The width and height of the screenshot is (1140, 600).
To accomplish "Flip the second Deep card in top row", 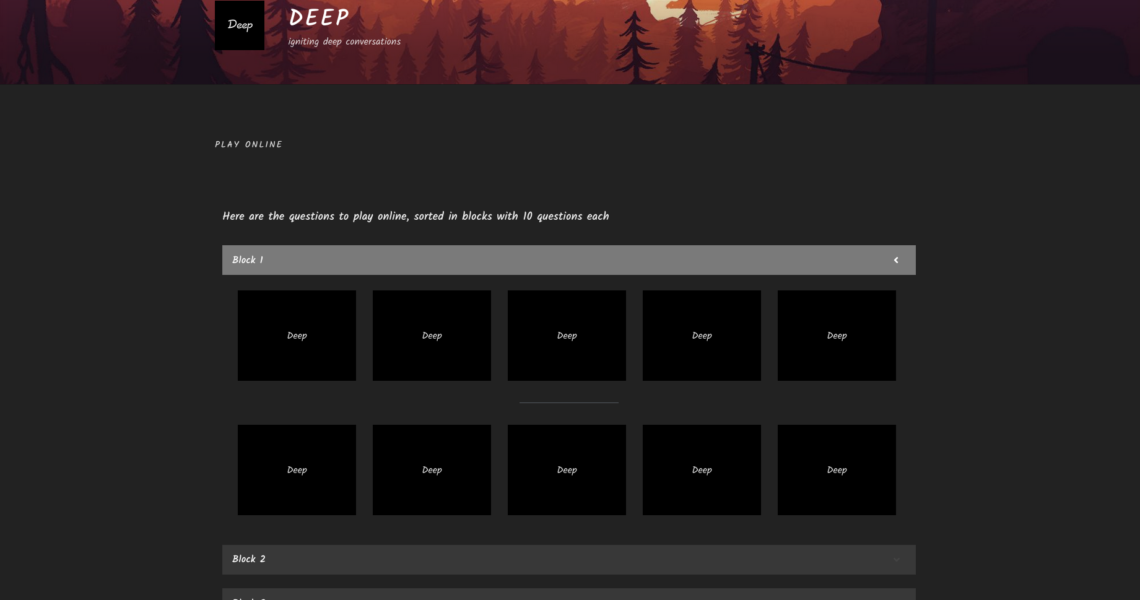I will 432,335.
